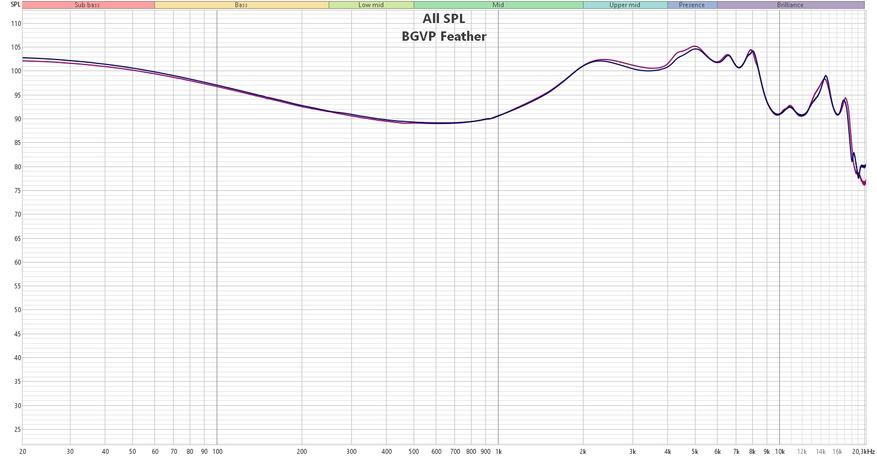Screen dimensions: 877x458
Task: Click the 700 frequency axis label
Action: [455, 451]
